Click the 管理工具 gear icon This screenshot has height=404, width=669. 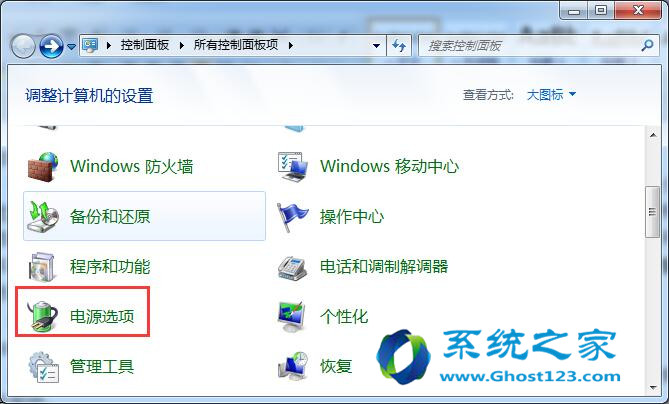click(43, 366)
